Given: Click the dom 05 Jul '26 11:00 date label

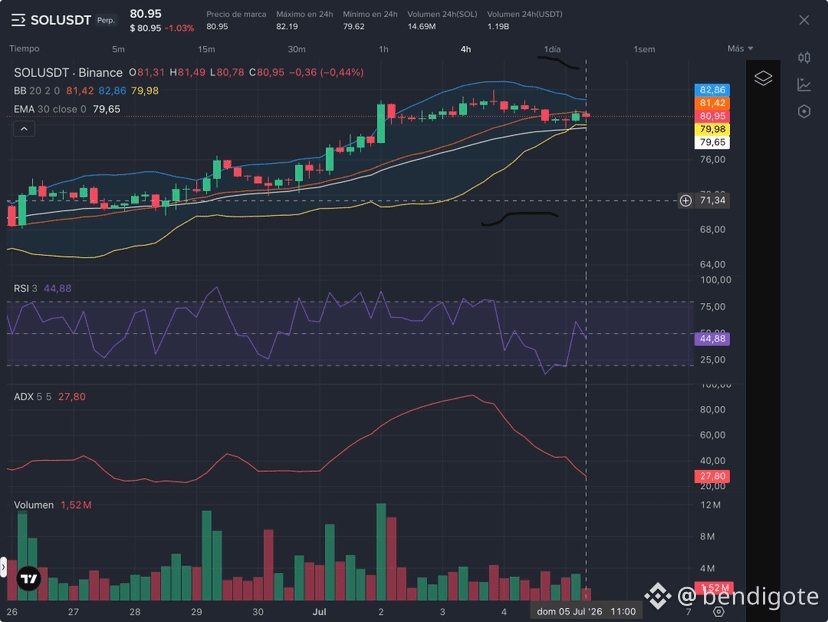Looking at the screenshot, I should 586,611.
